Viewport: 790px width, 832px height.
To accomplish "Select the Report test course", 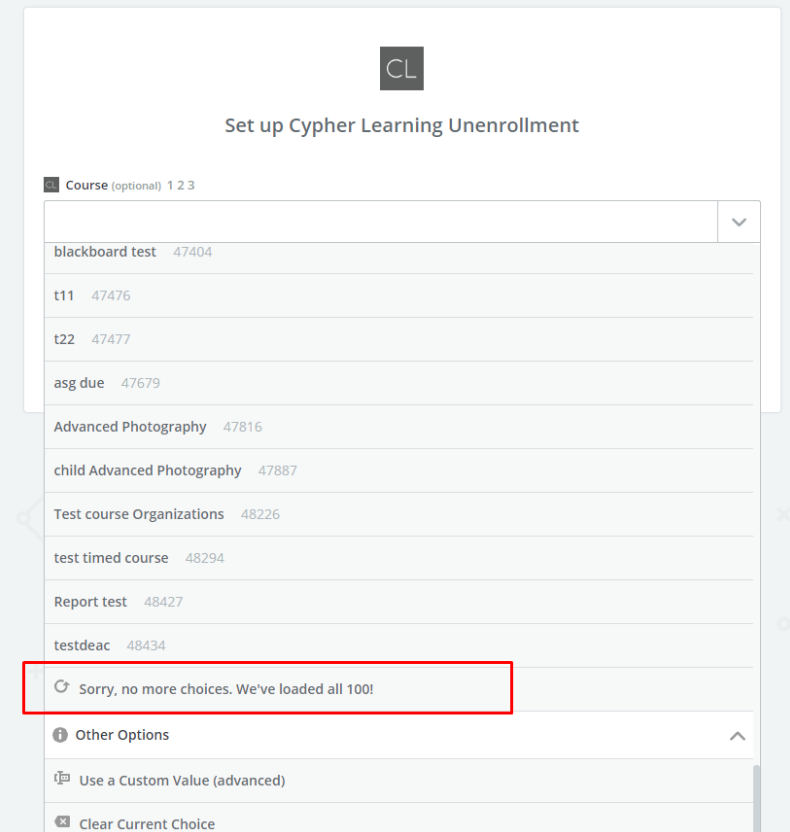I will pyautogui.click(x=399, y=602).
